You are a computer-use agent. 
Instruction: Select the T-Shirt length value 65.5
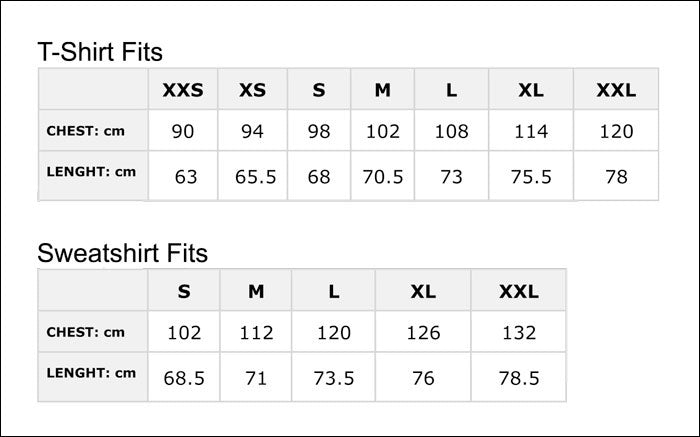pos(255,177)
